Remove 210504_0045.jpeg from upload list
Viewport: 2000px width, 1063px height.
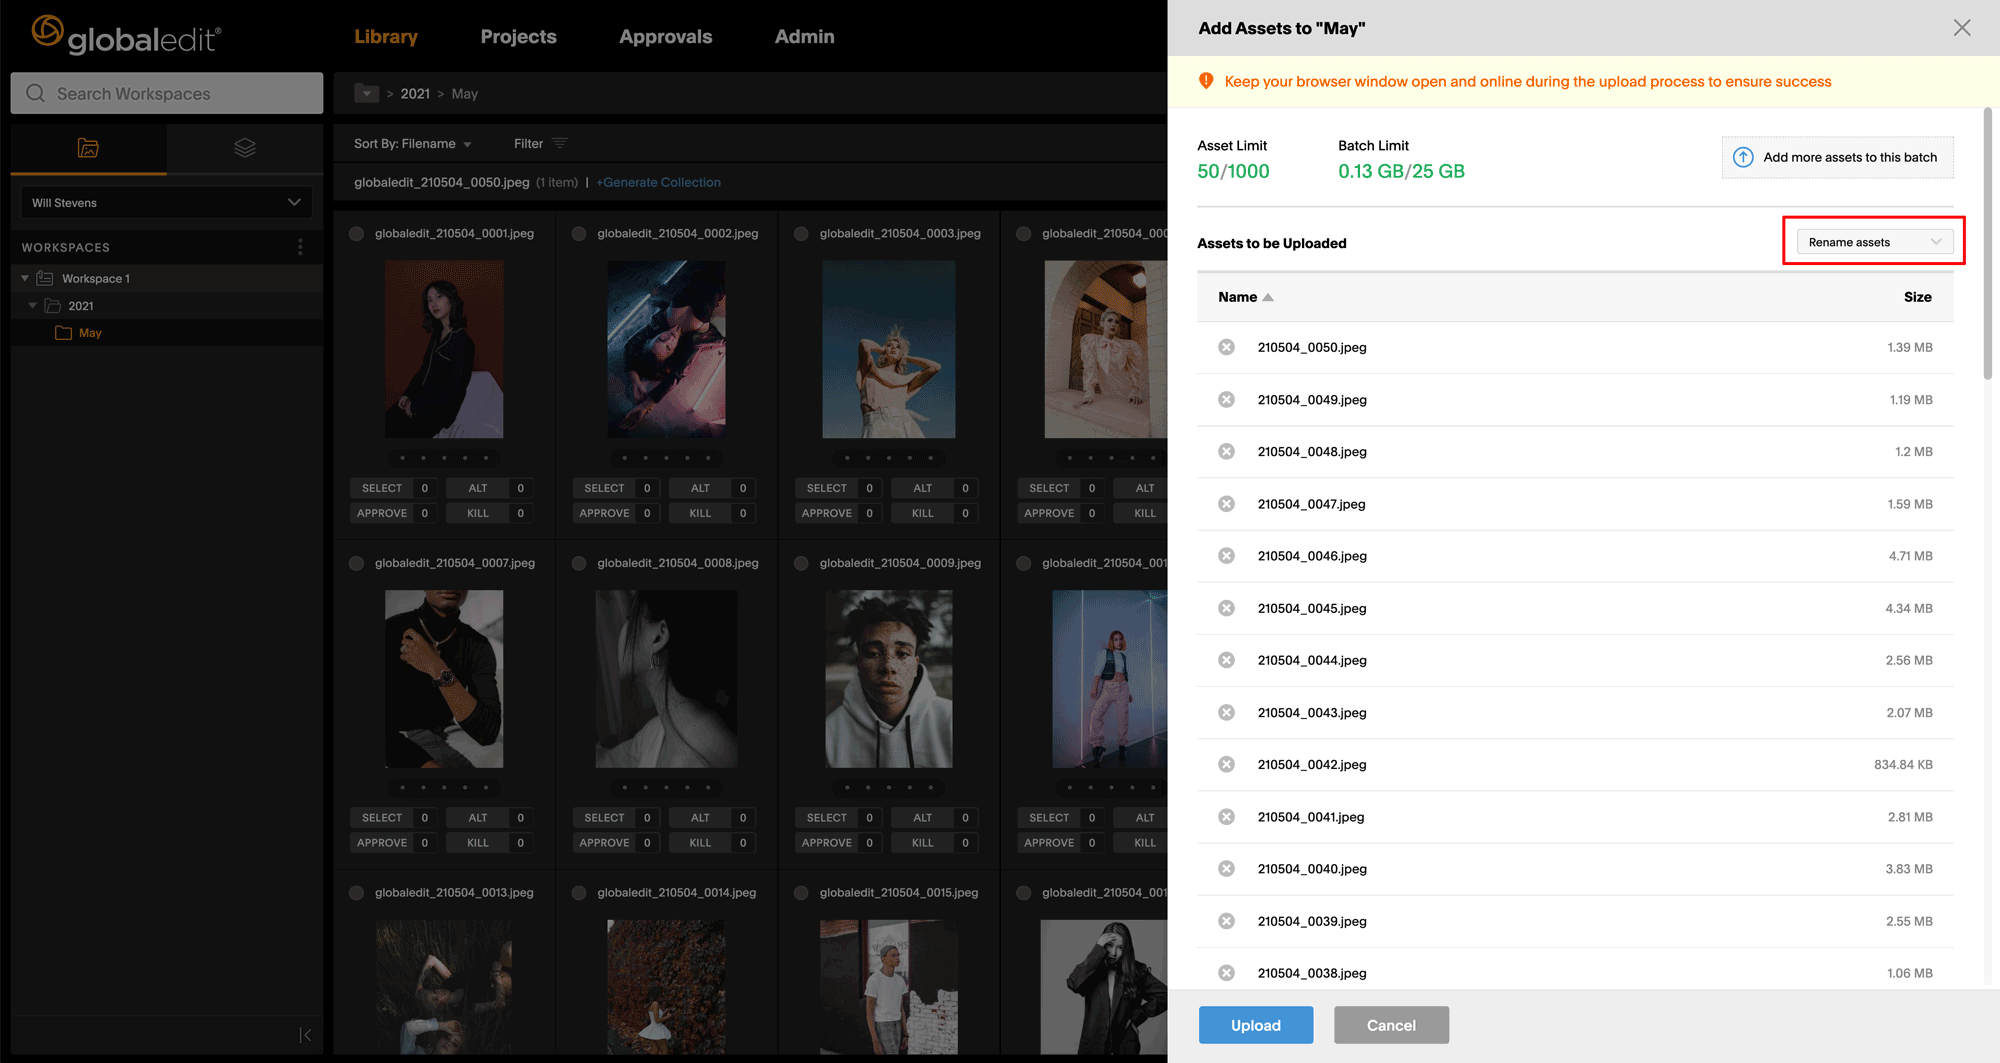pyautogui.click(x=1226, y=608)
